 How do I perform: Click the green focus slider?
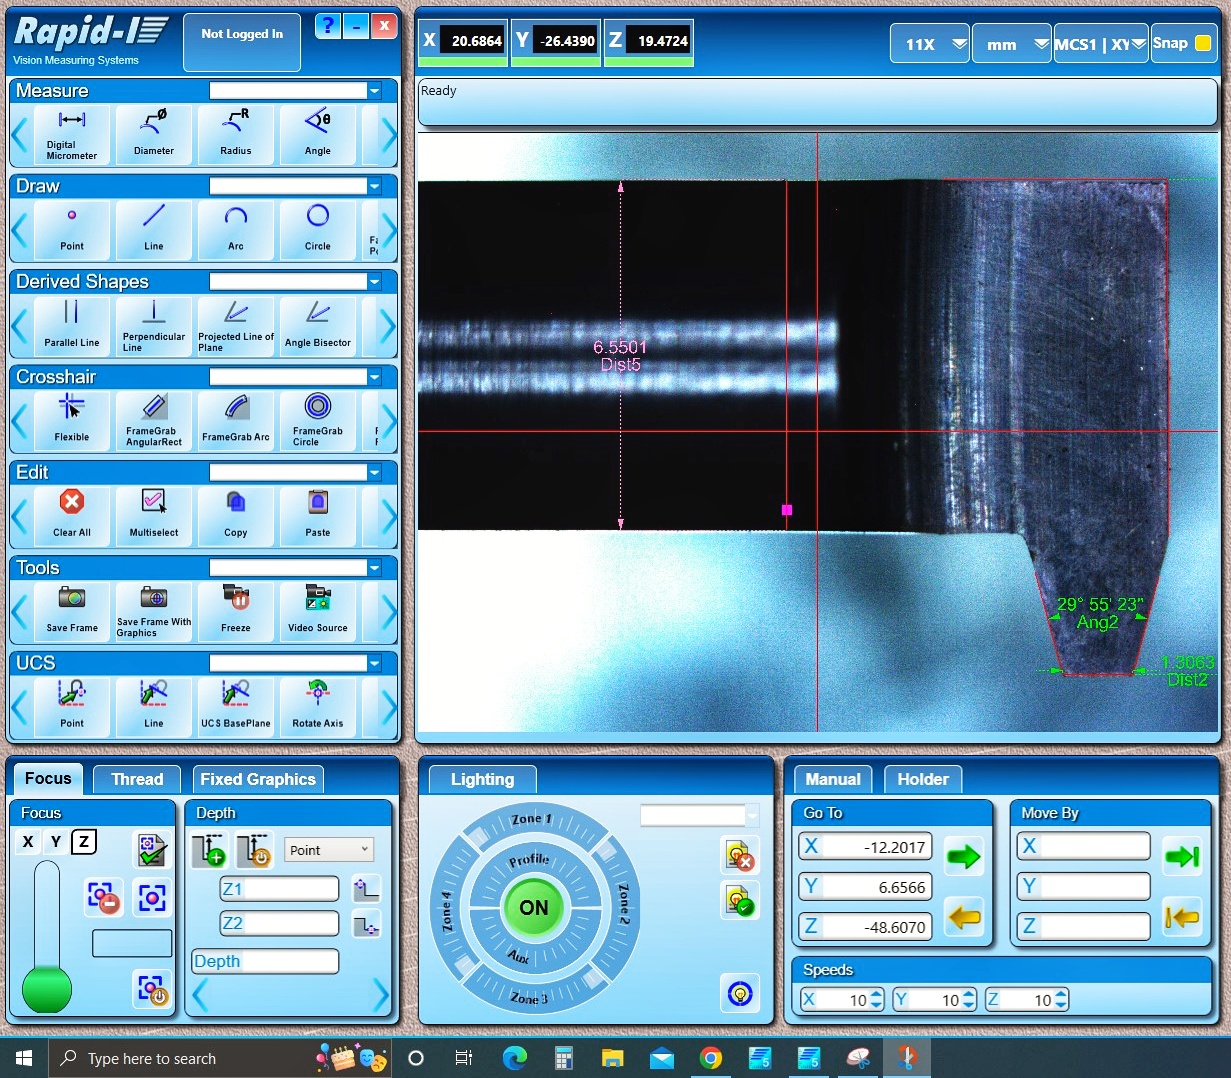pos(47,986)
